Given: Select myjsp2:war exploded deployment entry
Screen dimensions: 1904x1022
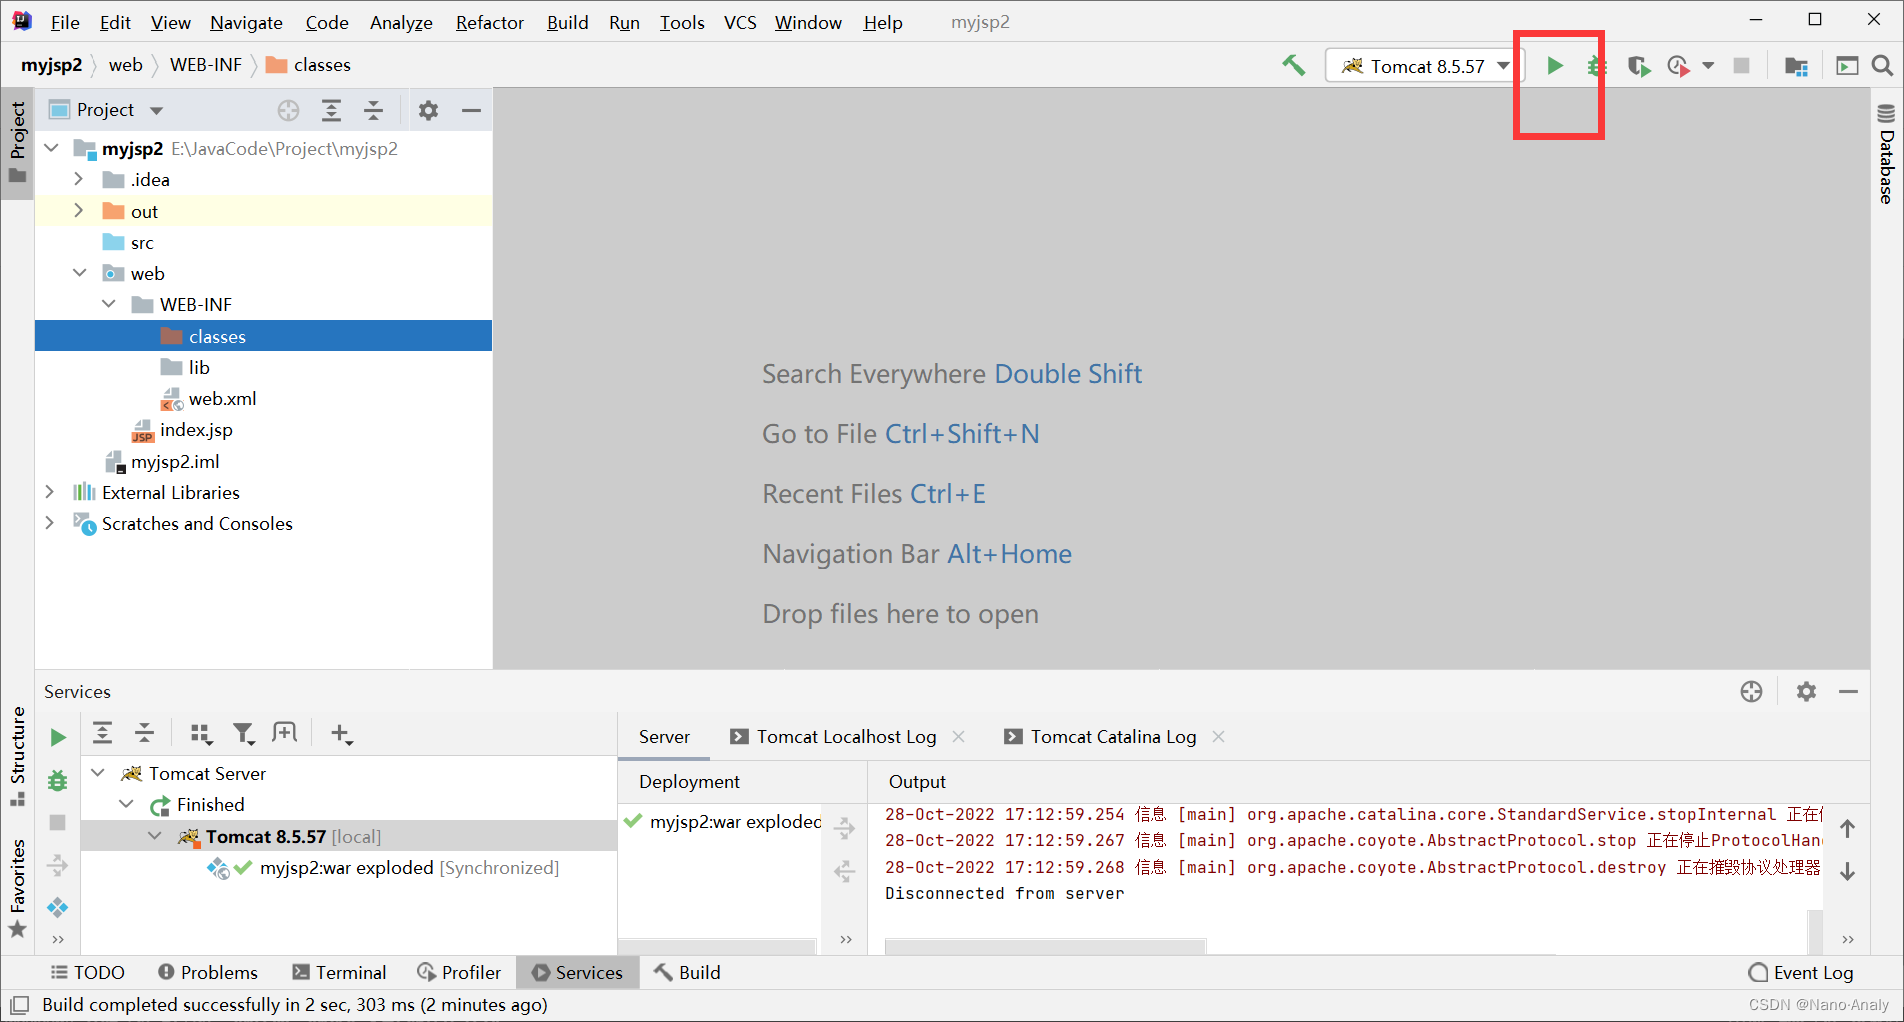Looking at the screenshot, I should click(x=735, y=821).
